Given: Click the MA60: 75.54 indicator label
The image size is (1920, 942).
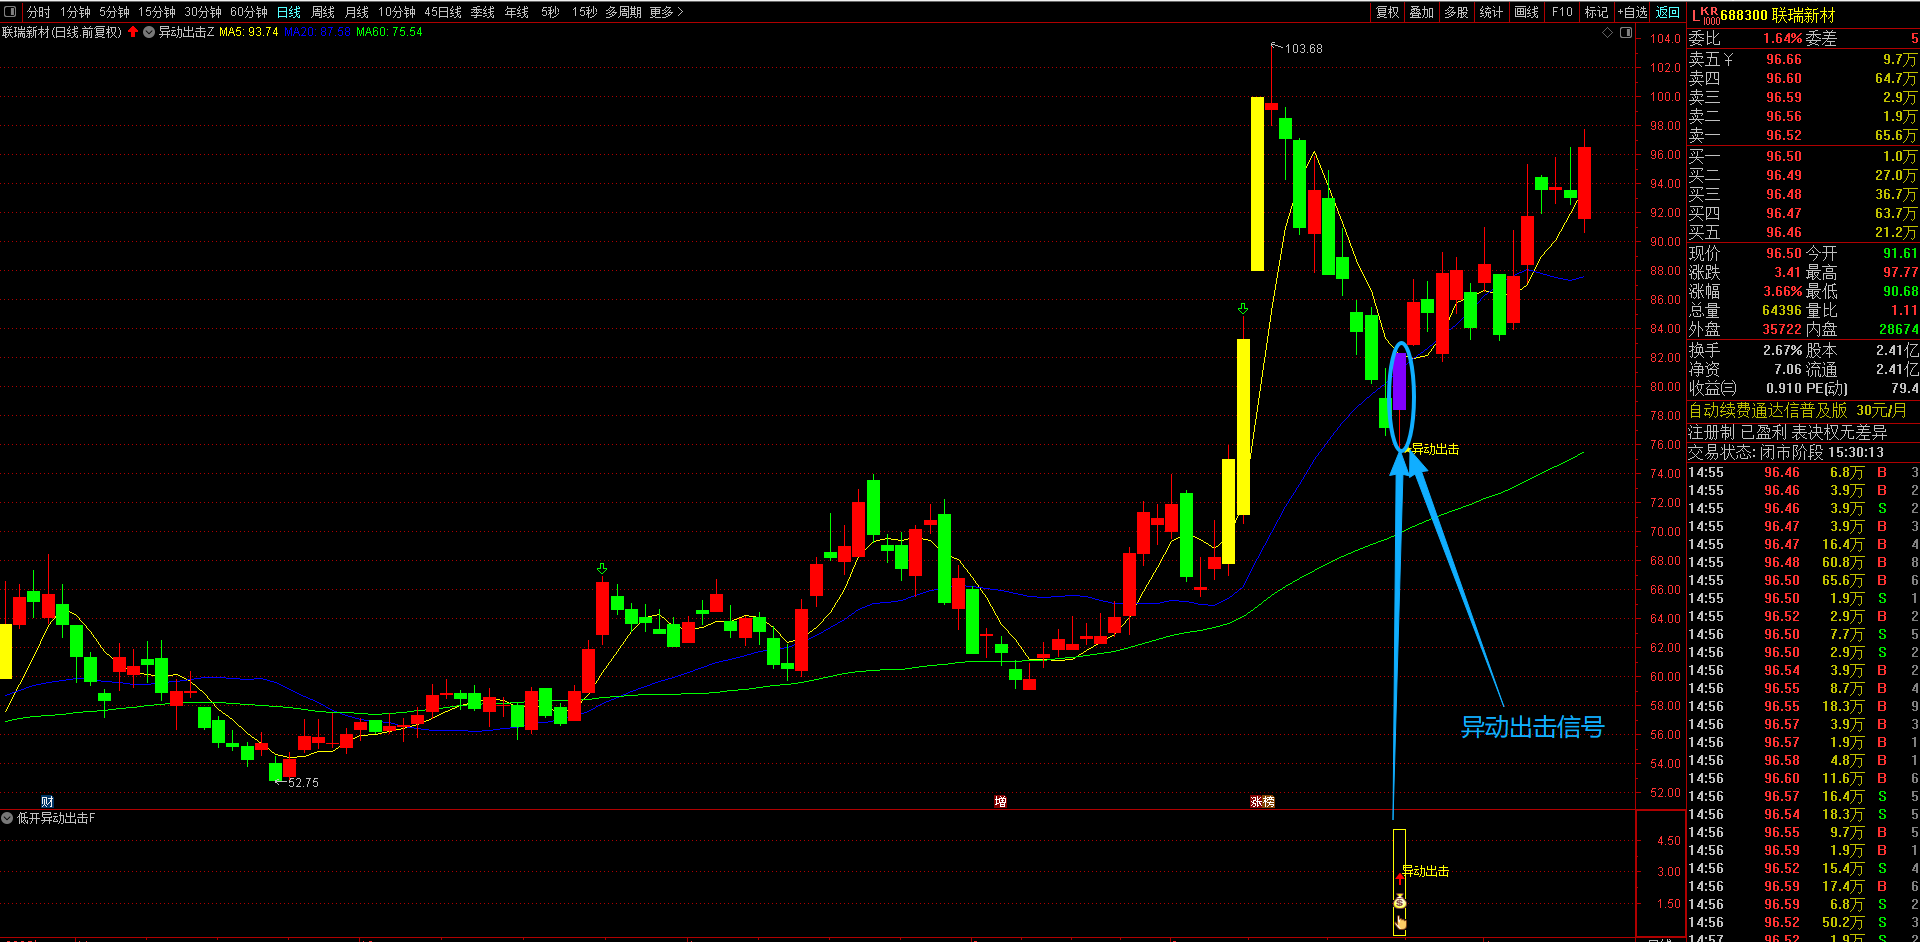Looking at the screenshot, I should pyautogui.click(x=389, y=32).
